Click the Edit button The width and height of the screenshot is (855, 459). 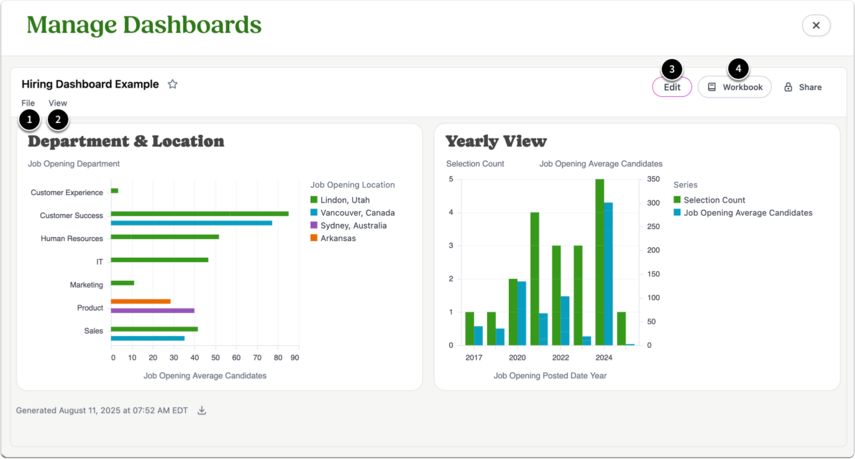point(672,87)
